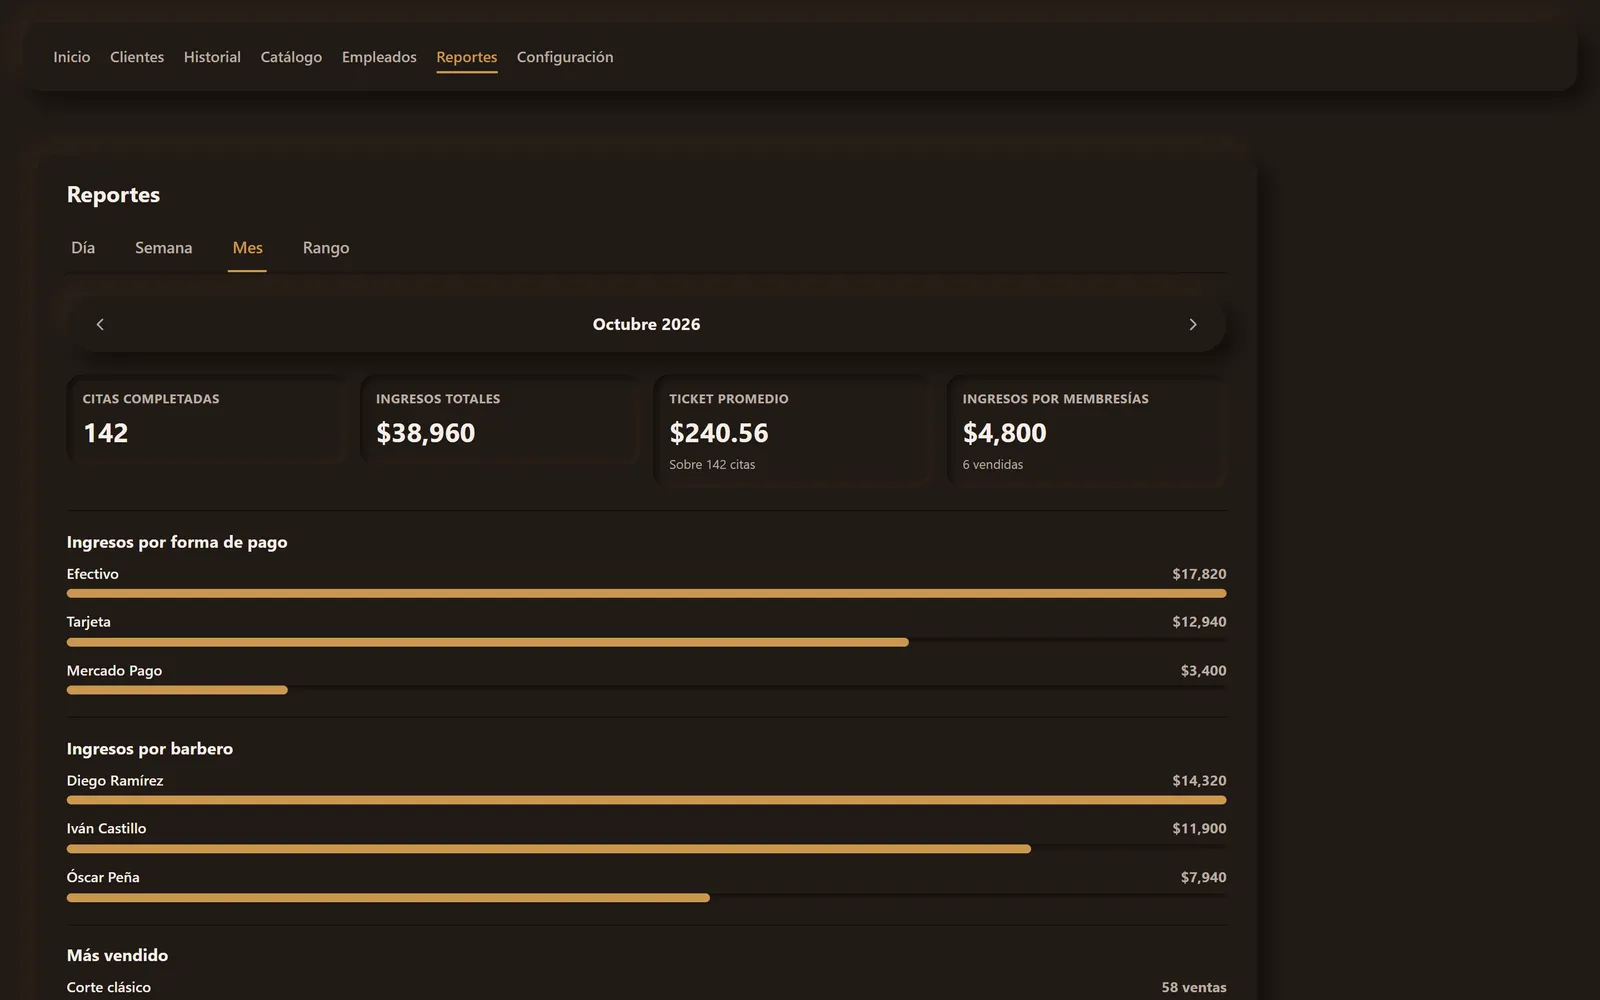Viewport: 1600px width, 1000px height.
Task: Click the Efectivo label
Action: pos(93,574)
